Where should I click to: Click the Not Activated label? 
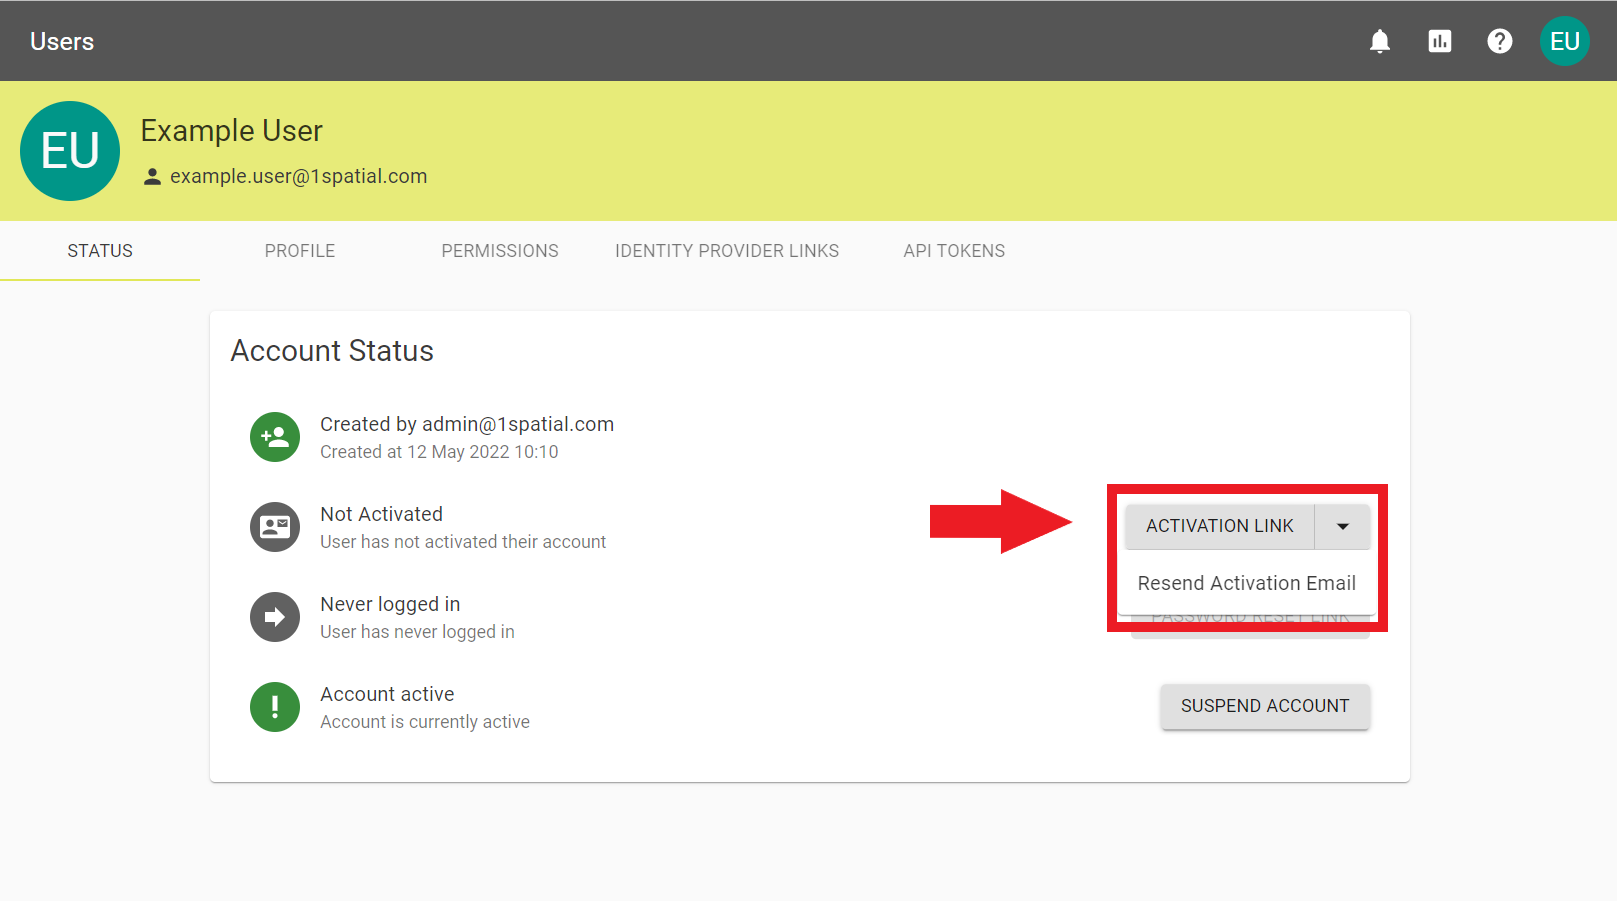pyautogui.click(x=381, y=514)
